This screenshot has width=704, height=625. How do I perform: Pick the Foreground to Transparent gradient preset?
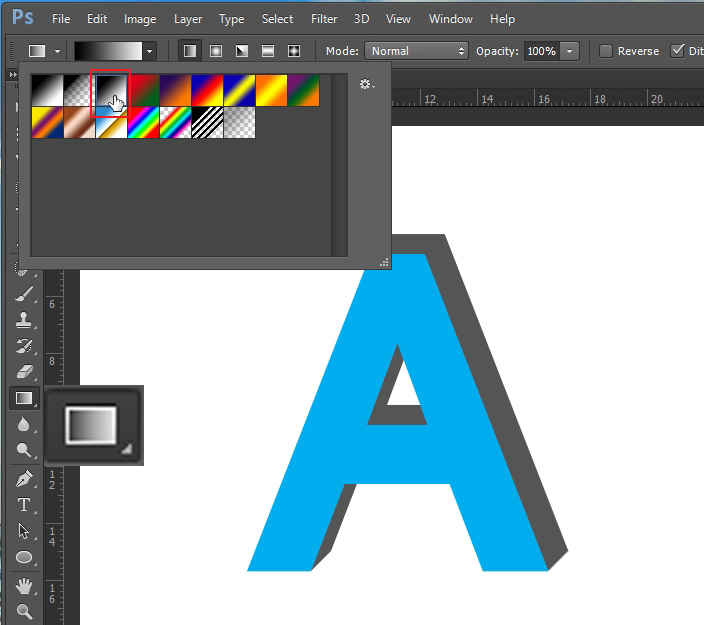click(x=79, y=91)
